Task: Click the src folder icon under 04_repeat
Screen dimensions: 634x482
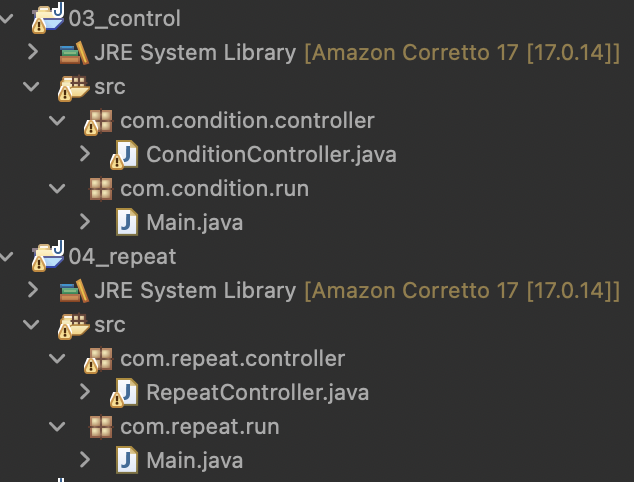Action: pyautogui.click(x=74, y=325)
